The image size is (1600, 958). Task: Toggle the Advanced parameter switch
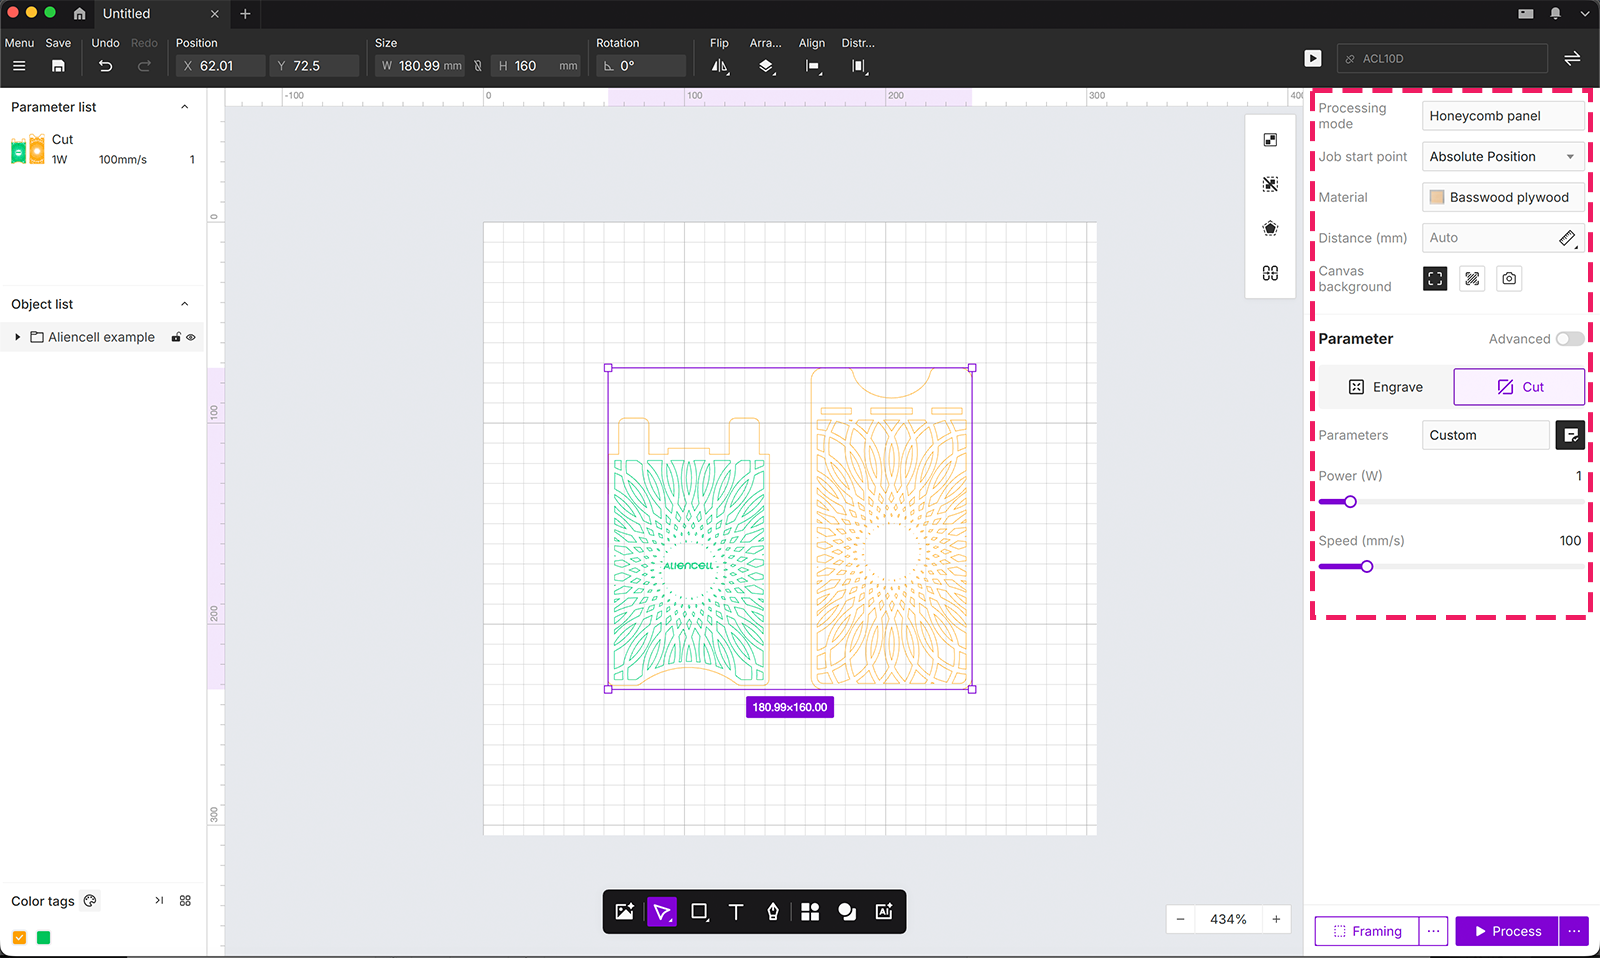tap(1569, 339)
